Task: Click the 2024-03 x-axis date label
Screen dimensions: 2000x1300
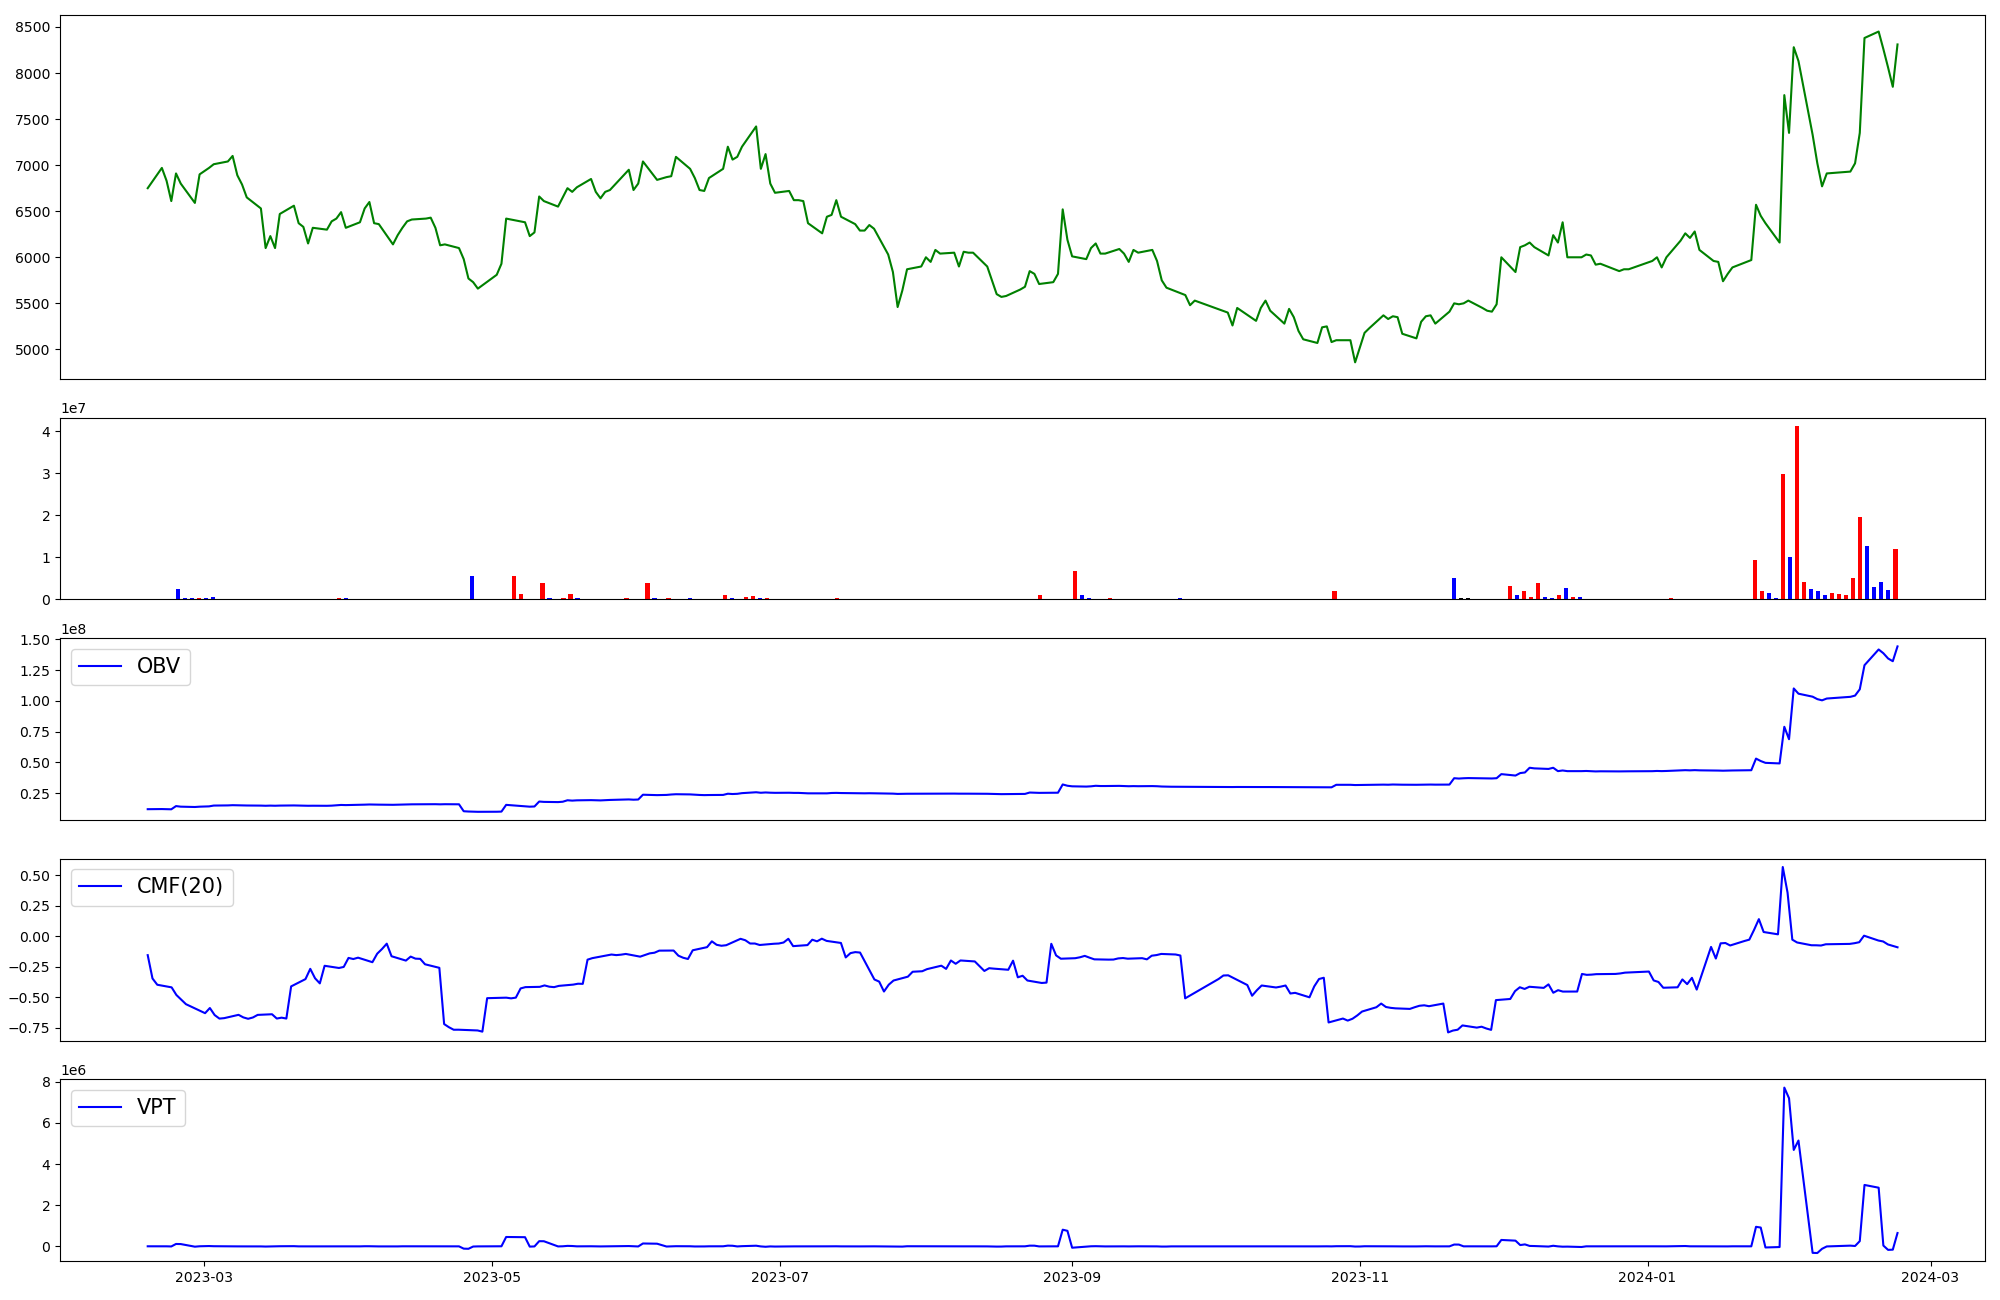Action: (1930, 1277)
